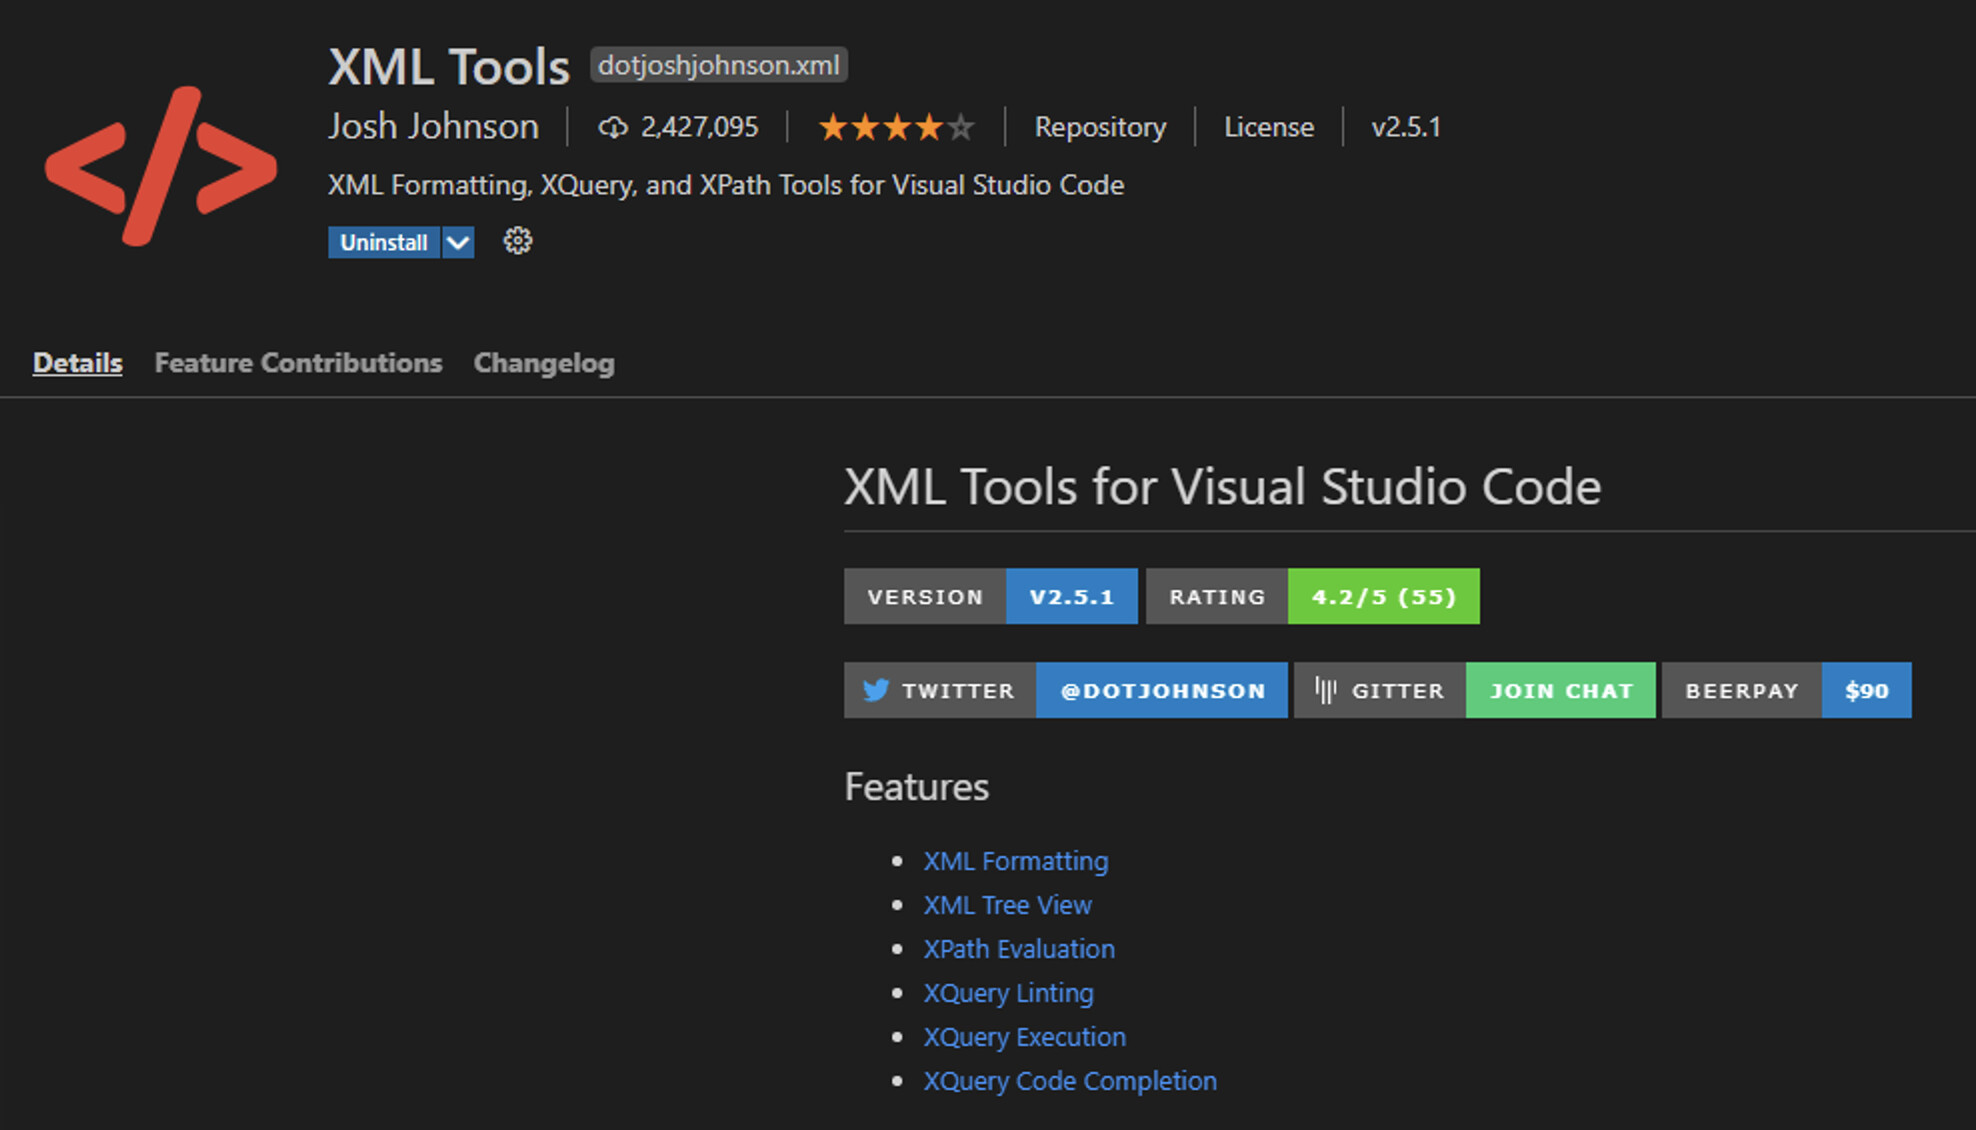Screen dimensions: 1976x1130
Task: Click the v2.5.1 version text in header
Action: pos(1406,127)
